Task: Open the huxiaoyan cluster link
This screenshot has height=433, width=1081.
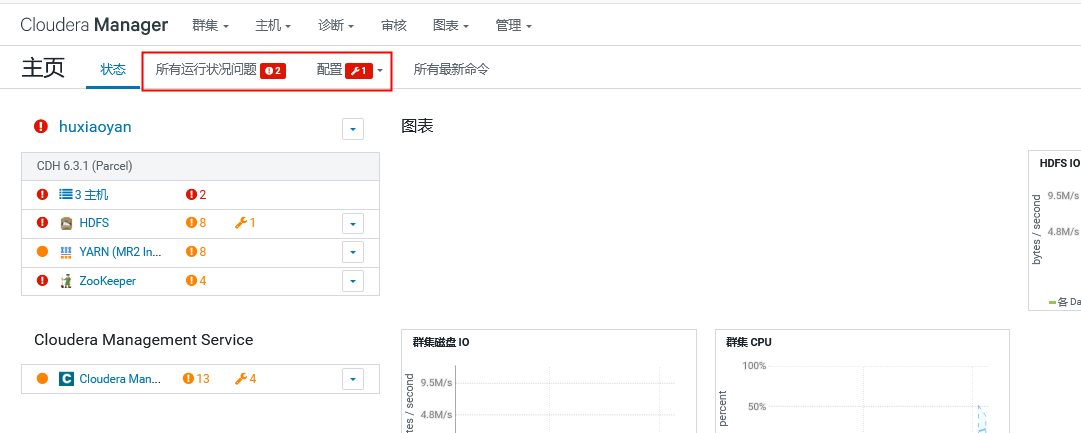Action: (95, 127)
